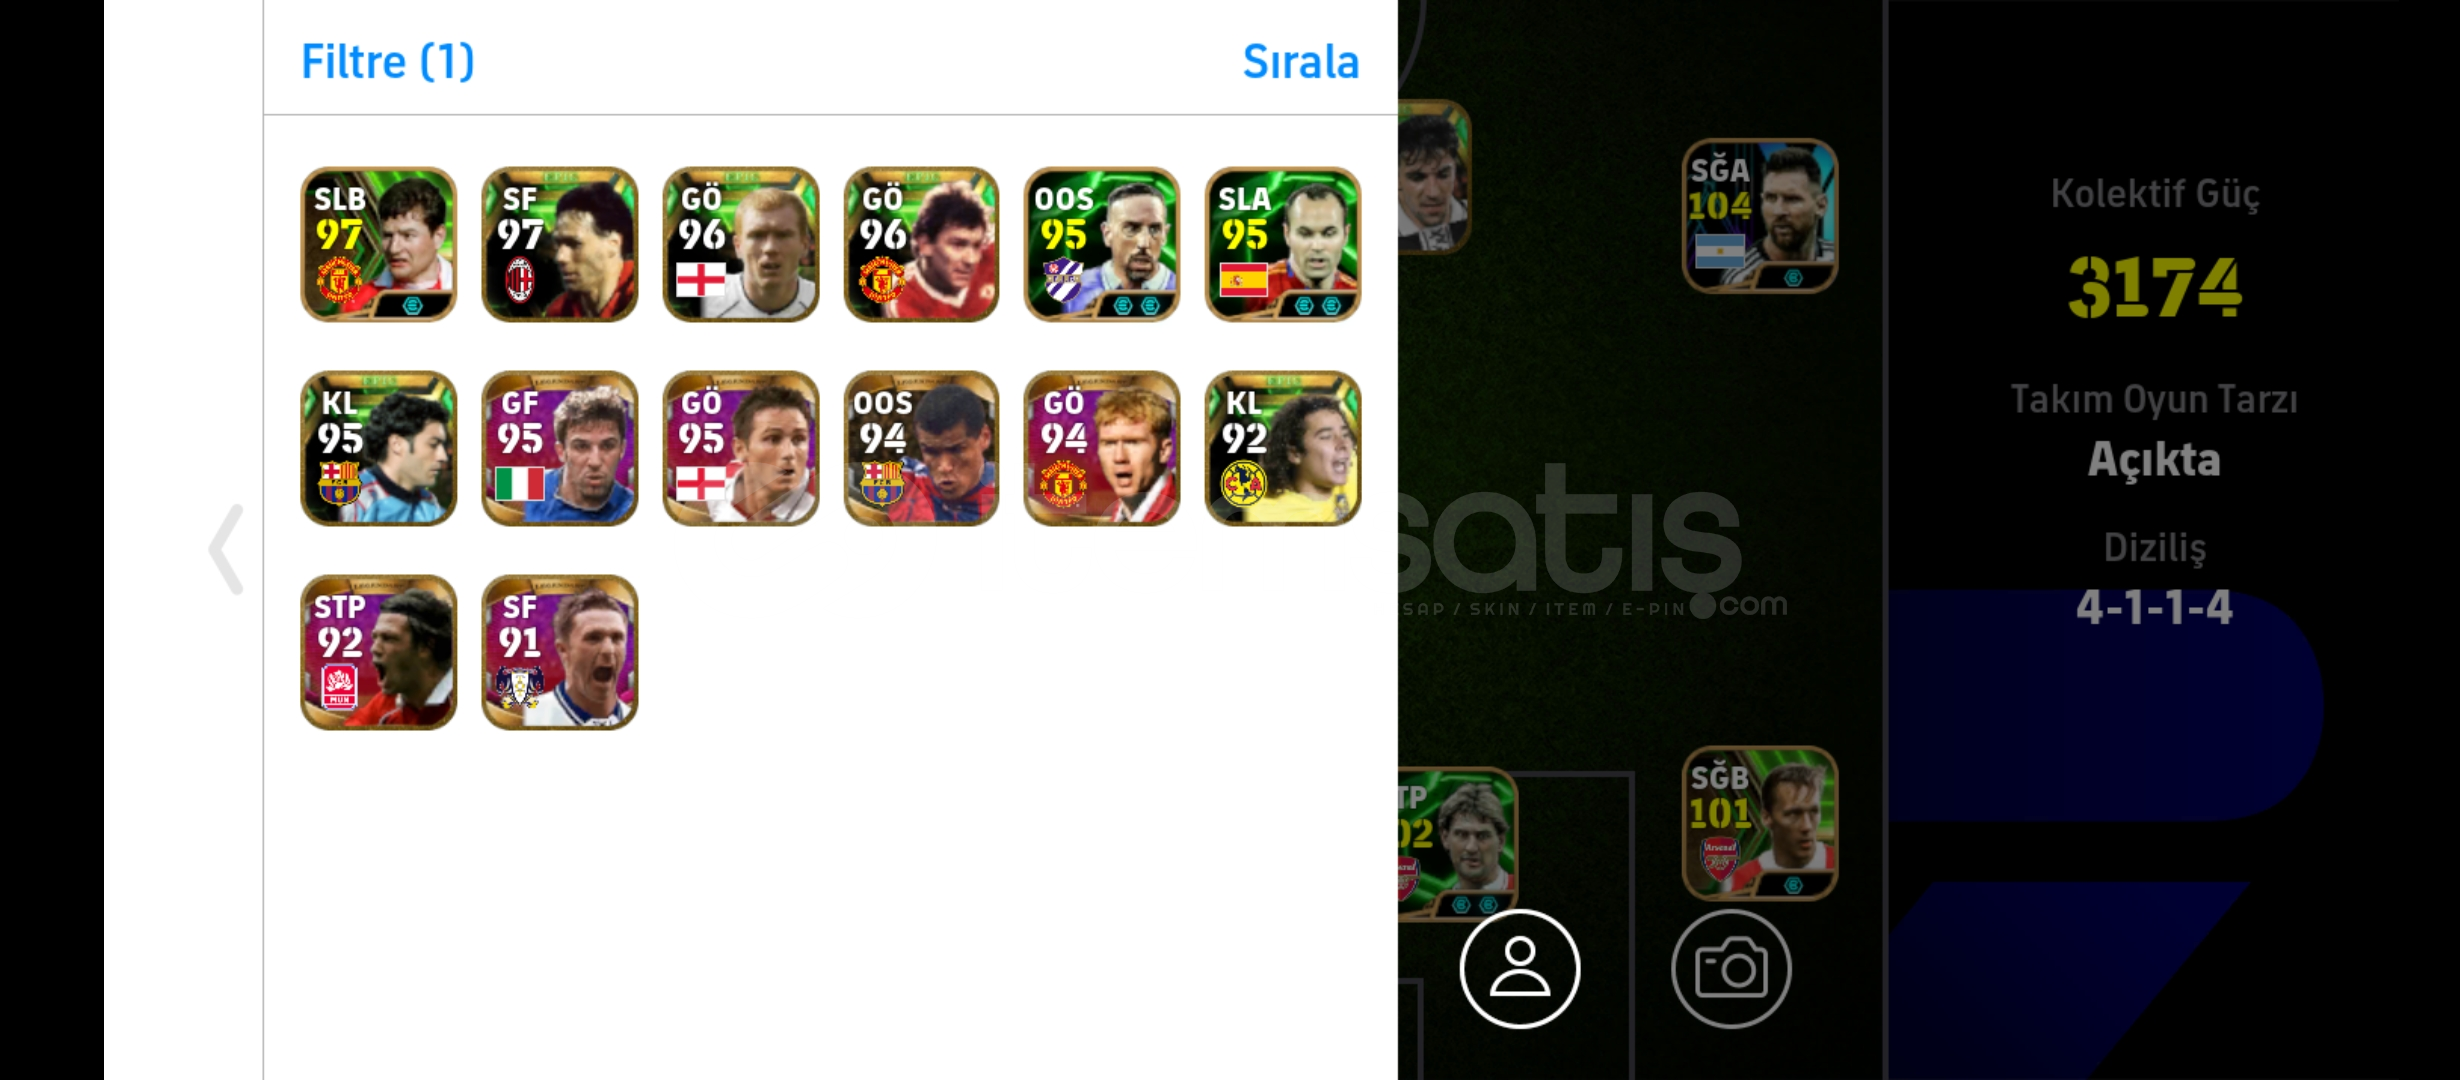
Task: Select the OOS 94 Barcelona card
Action: 921,448
